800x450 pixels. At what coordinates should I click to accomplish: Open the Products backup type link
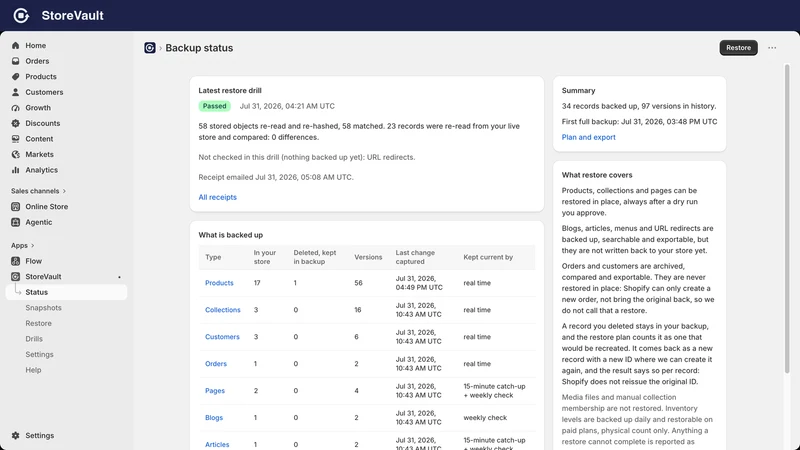coord(219,283)
